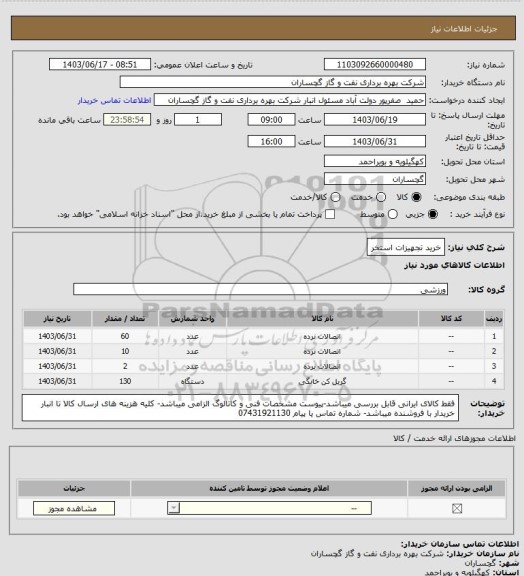Image resolution: width=524 pixels, height=576 pixels.
Task: Click the need number field 1103092660000480
Action: click(x=375, y=65)
